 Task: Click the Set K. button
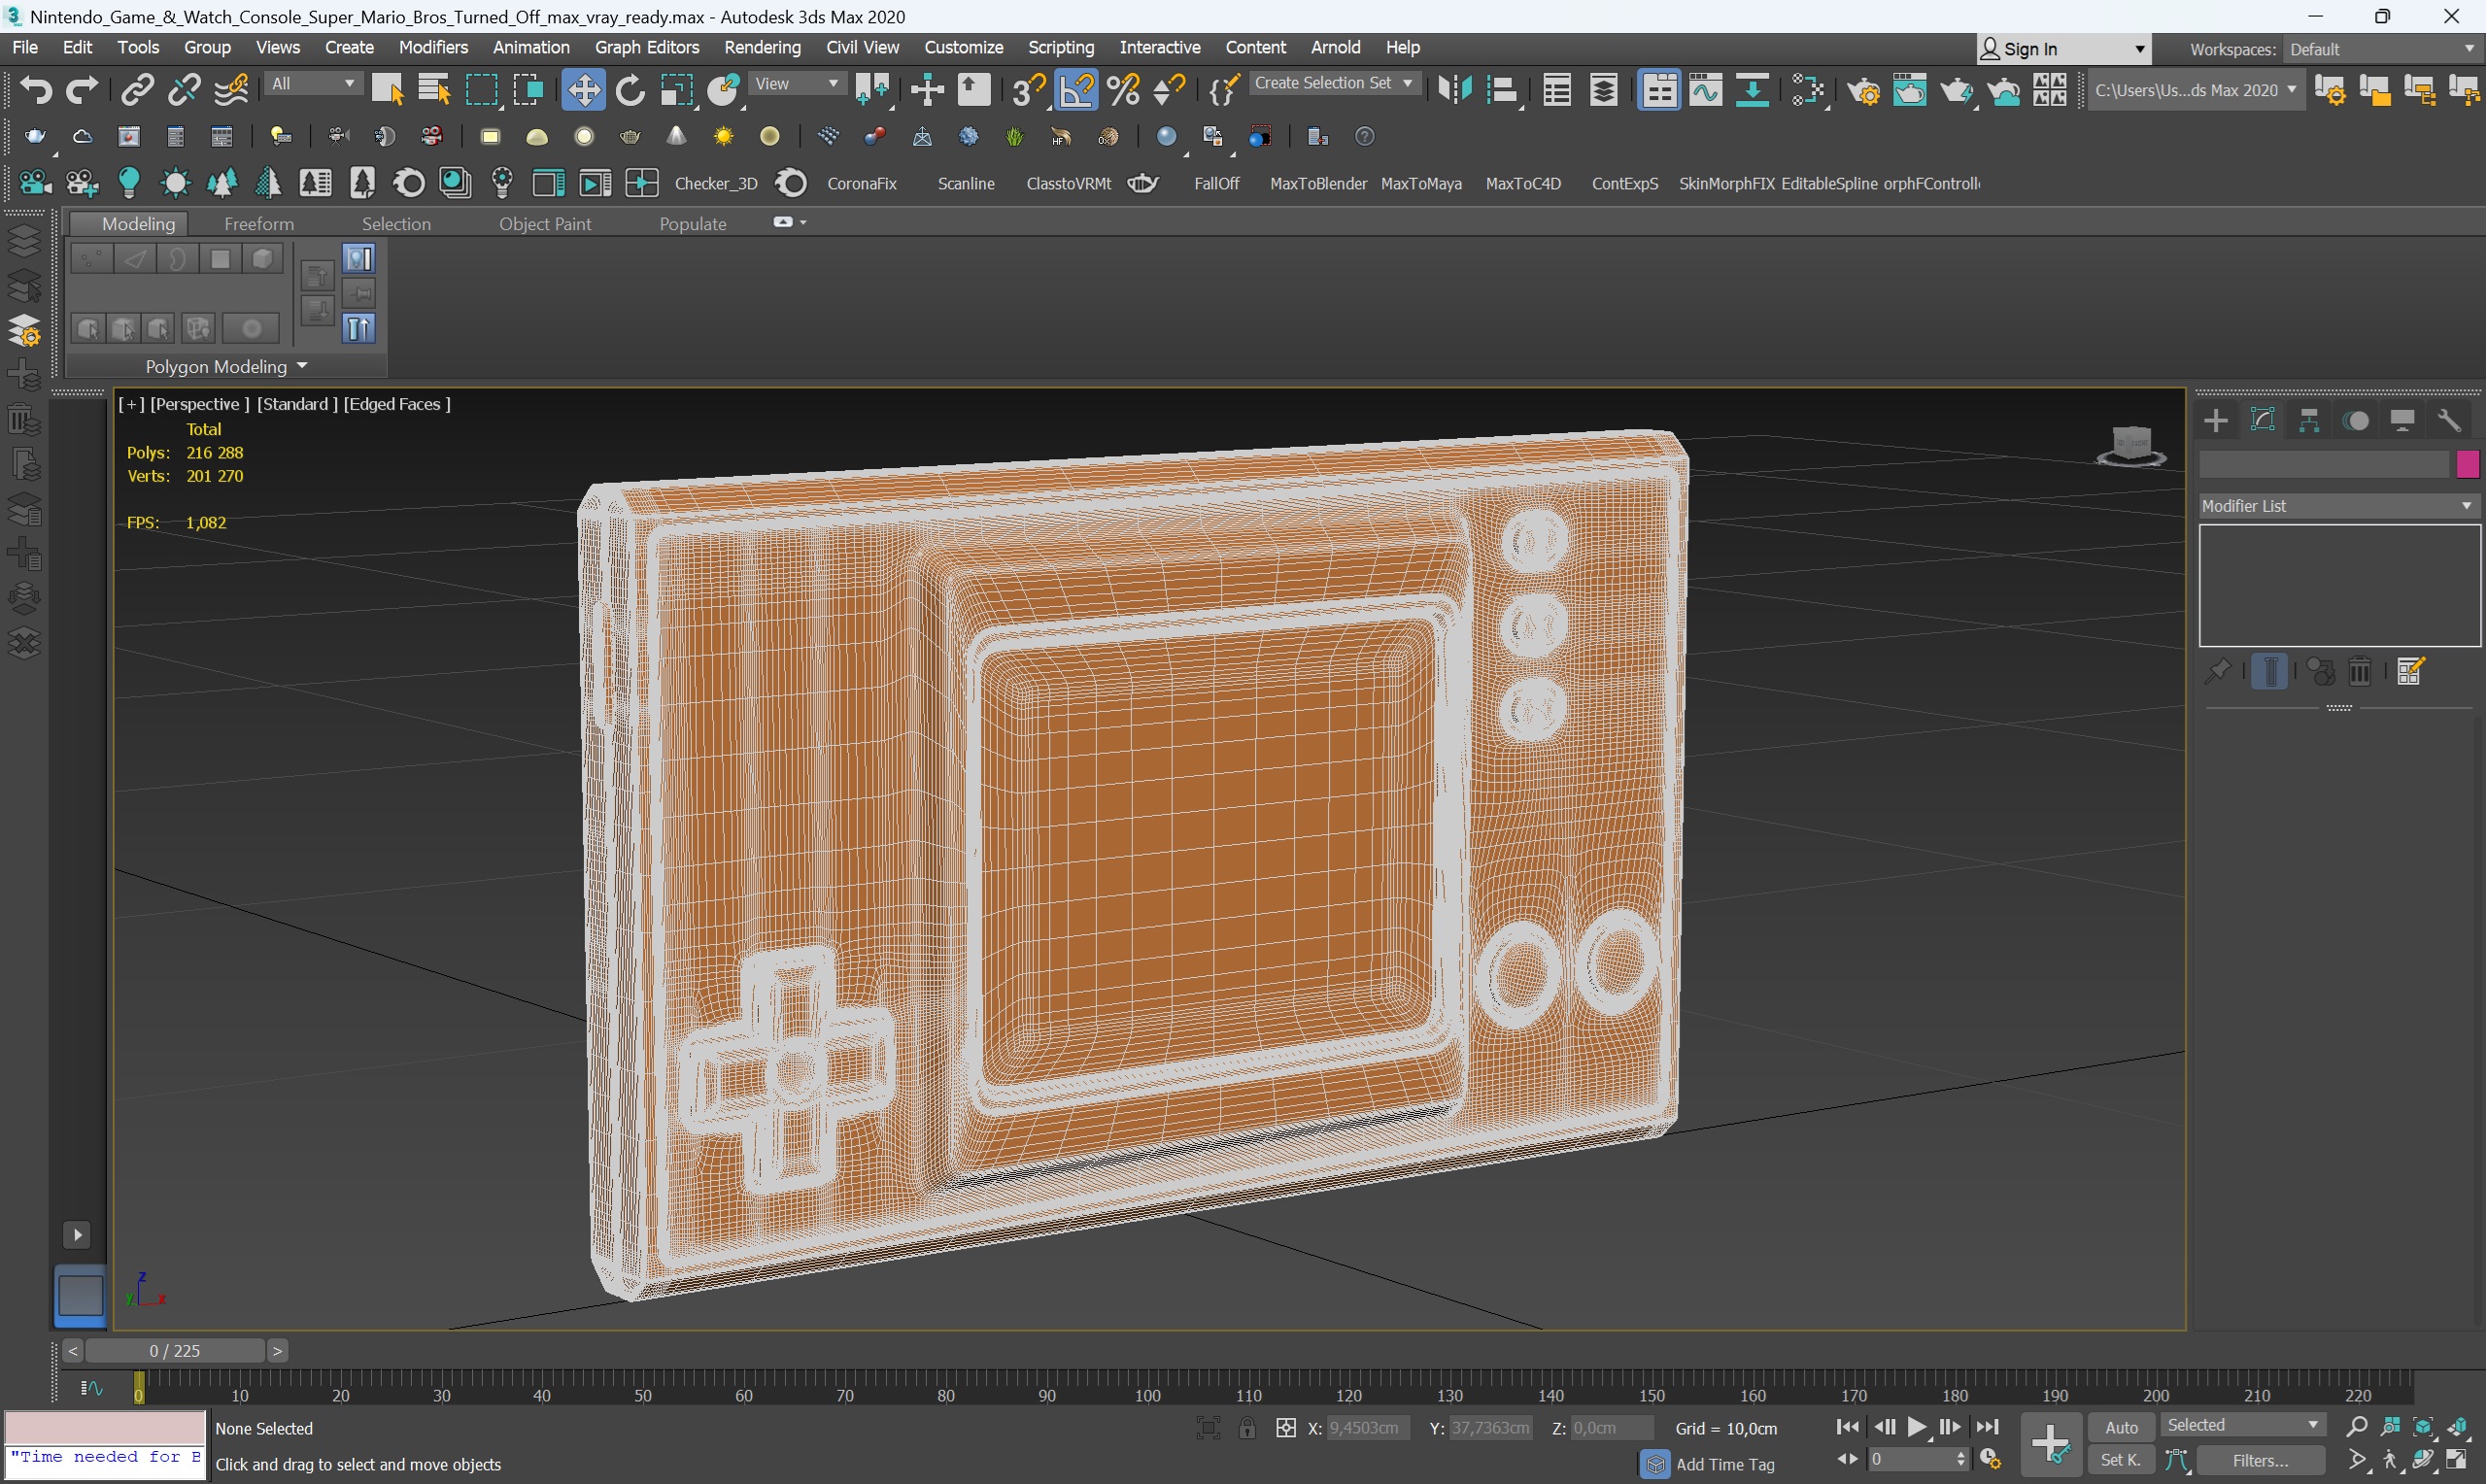coord(2120,1460)
